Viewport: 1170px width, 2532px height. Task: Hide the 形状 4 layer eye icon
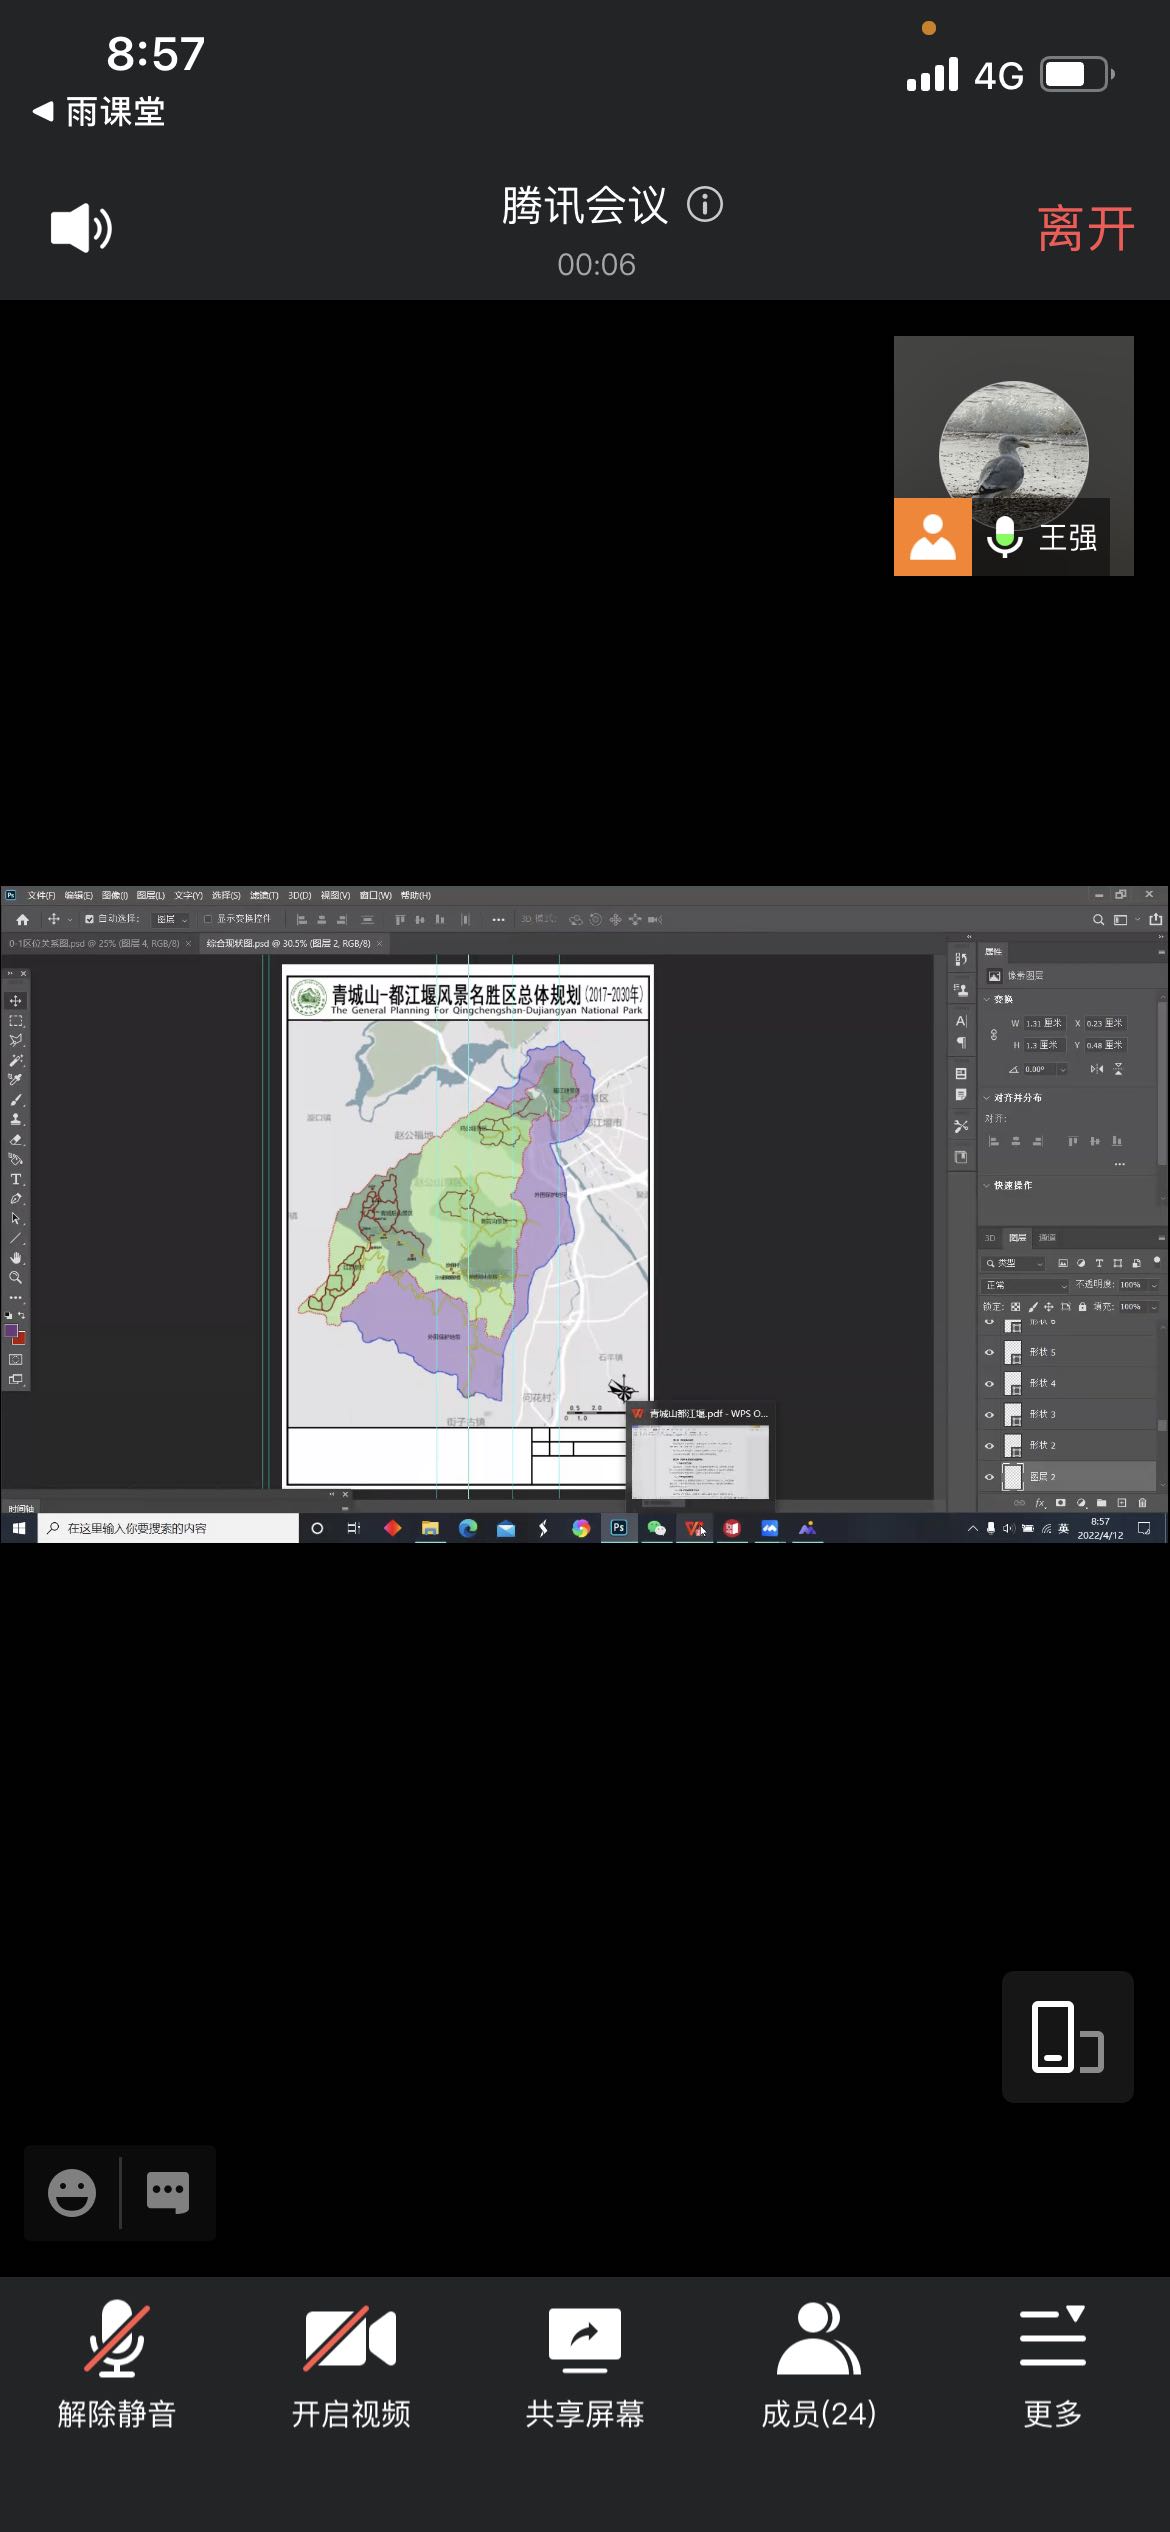[990, 1384]
